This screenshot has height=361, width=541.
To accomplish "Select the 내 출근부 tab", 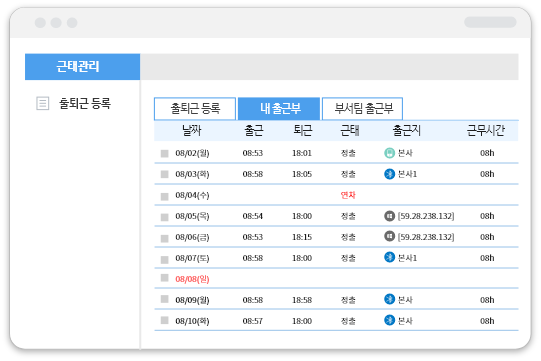I will [279, 109].
